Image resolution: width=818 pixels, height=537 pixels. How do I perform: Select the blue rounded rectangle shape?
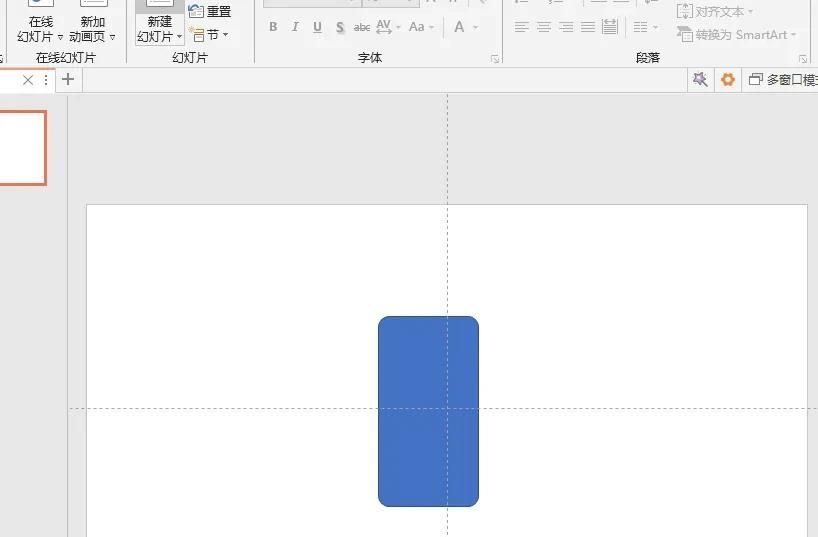pyautogui.click(x=428, y=411)
